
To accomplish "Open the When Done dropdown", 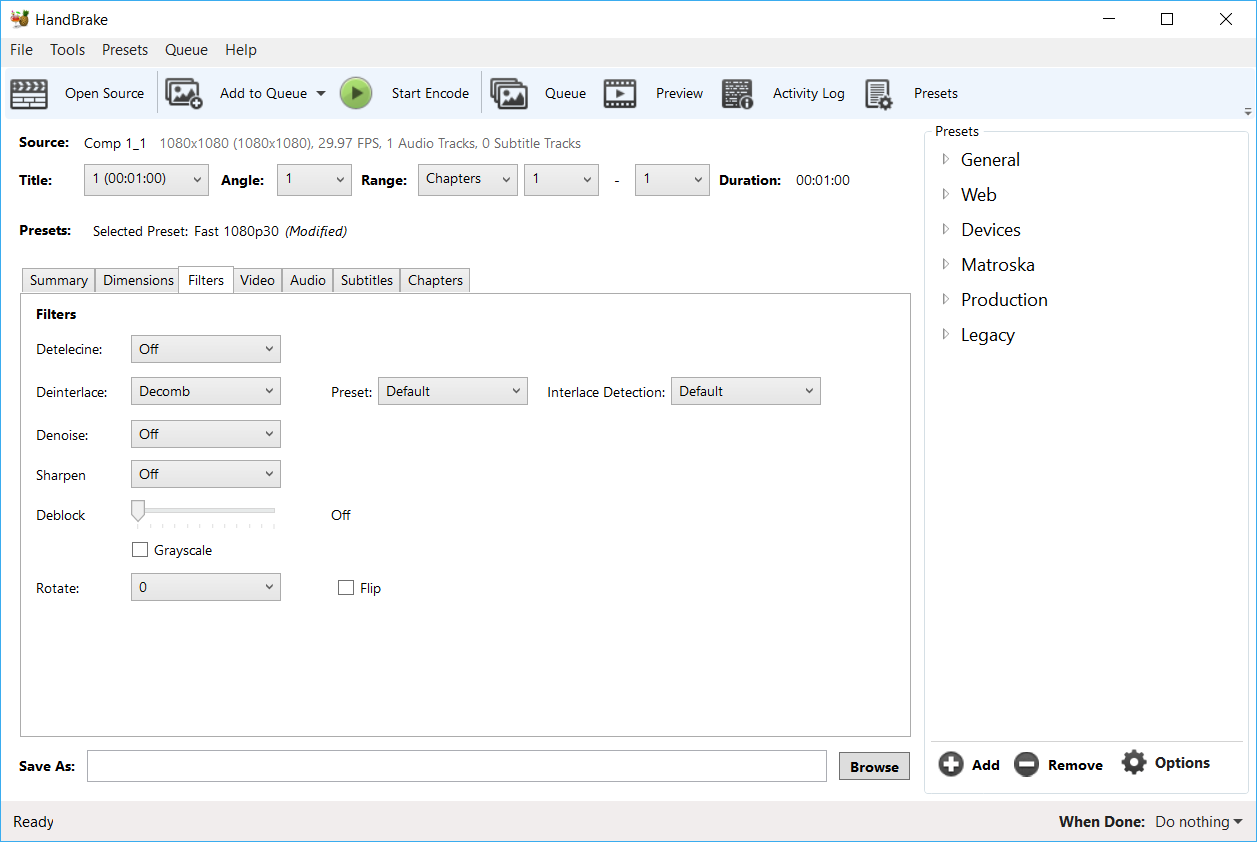I will point(1199,822).
